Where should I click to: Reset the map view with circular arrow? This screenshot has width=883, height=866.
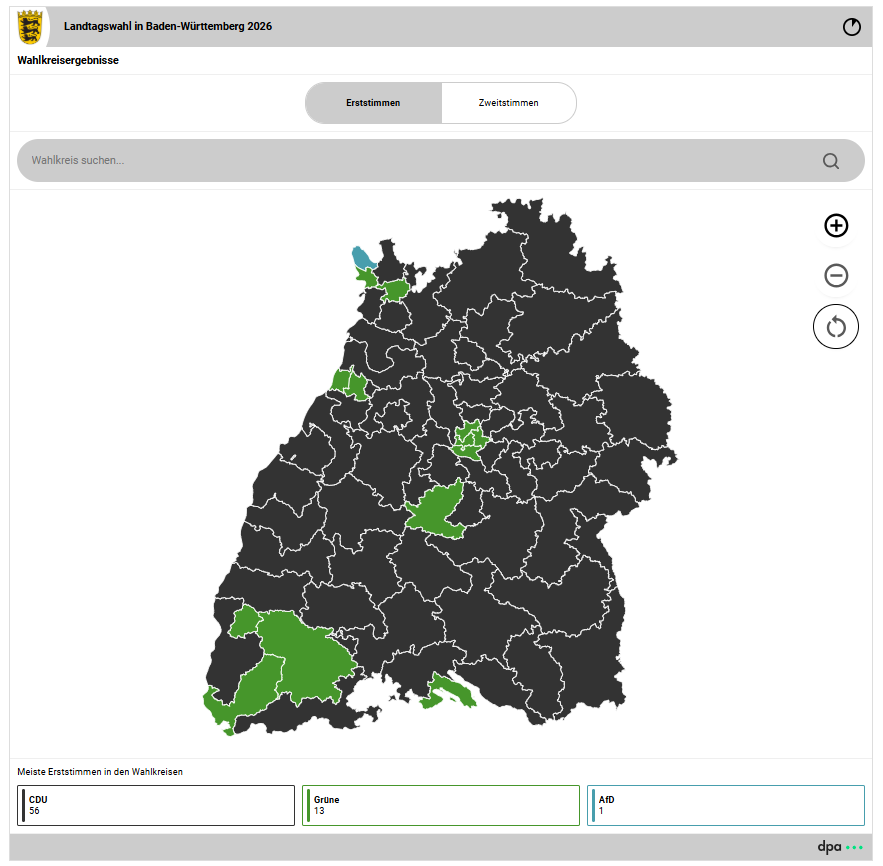point(836,327)
